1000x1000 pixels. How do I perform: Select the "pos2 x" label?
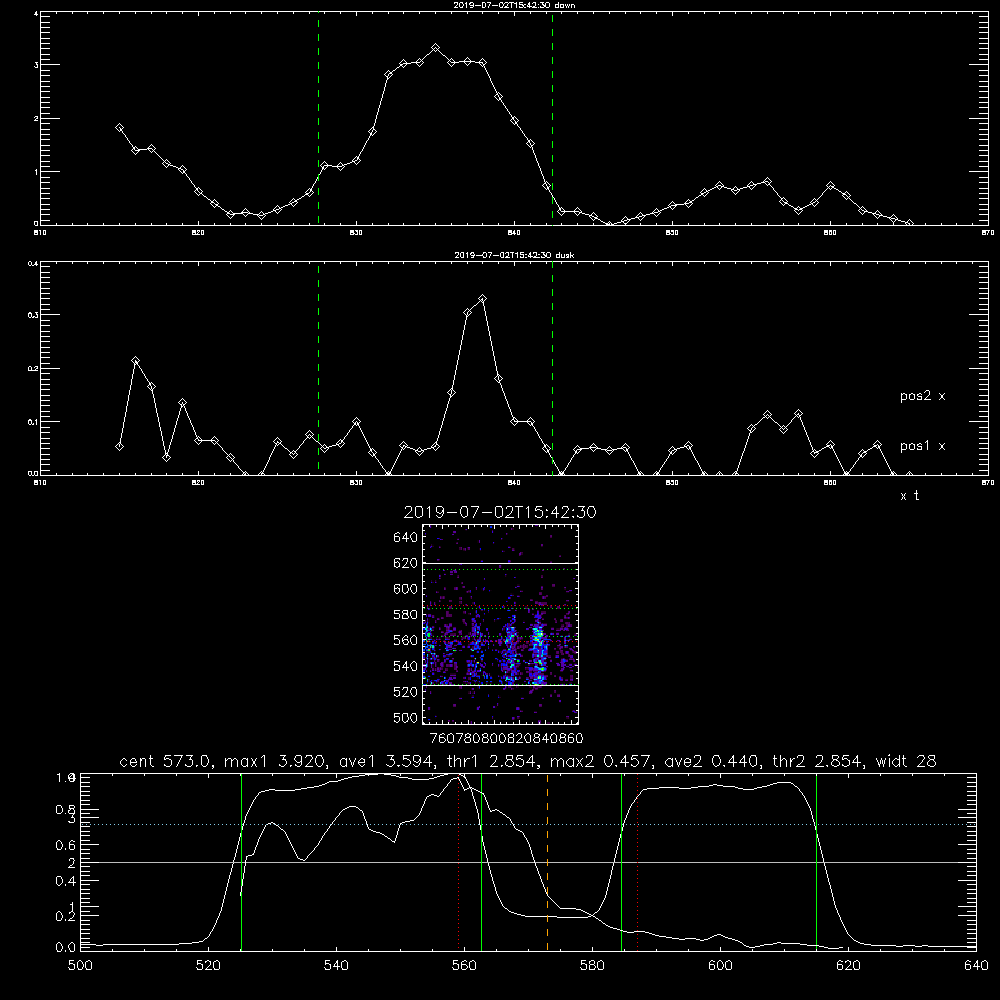coord(922,396)
